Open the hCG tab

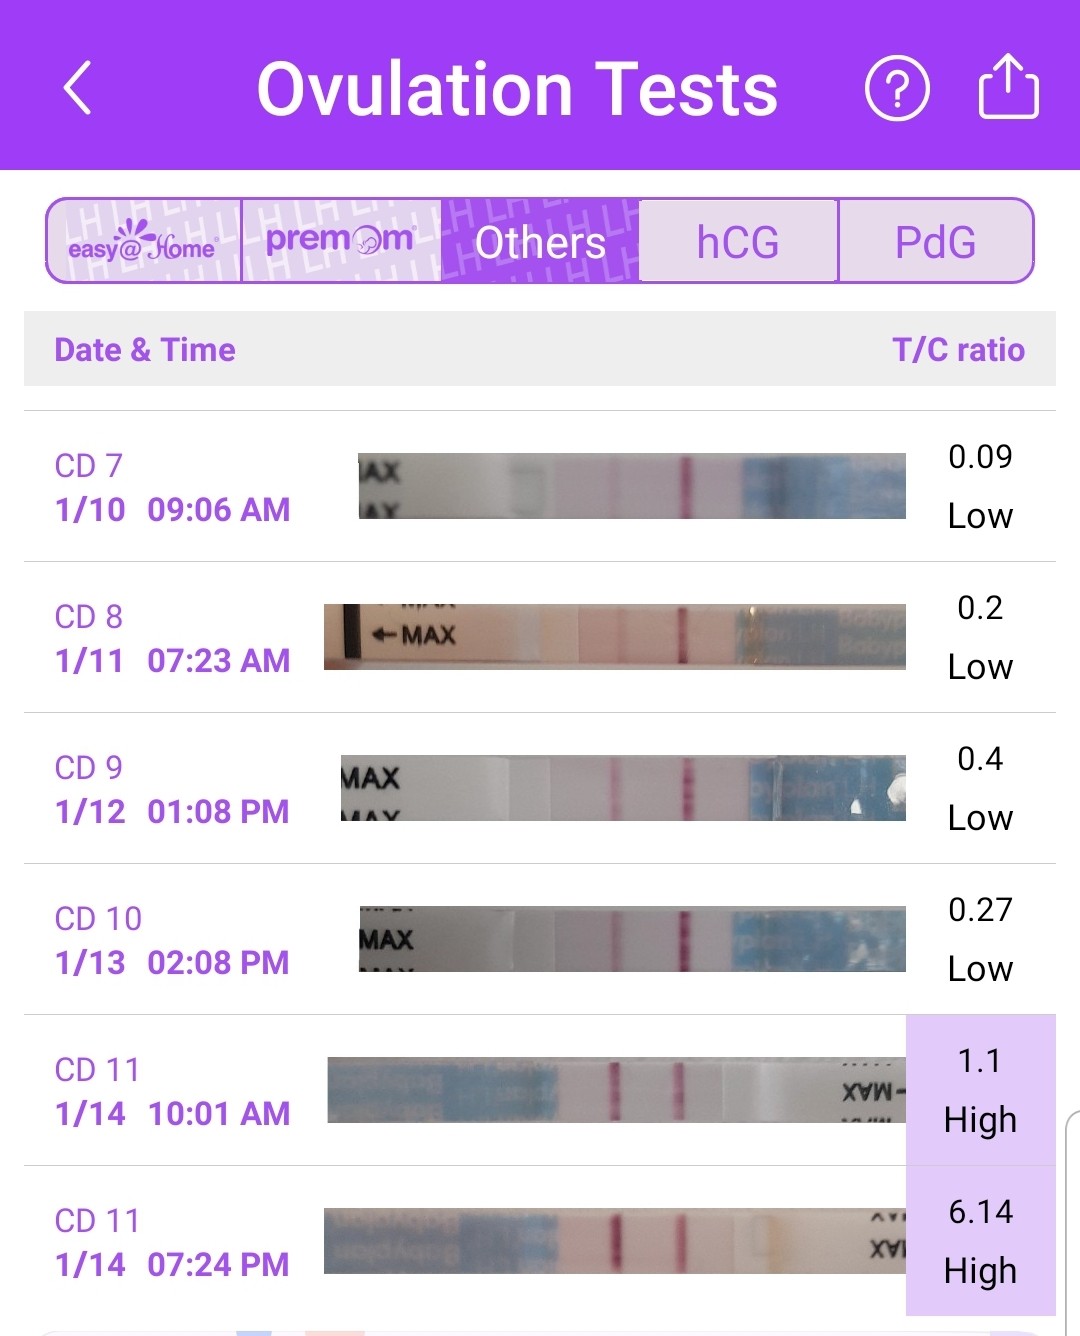click(737, 242)
